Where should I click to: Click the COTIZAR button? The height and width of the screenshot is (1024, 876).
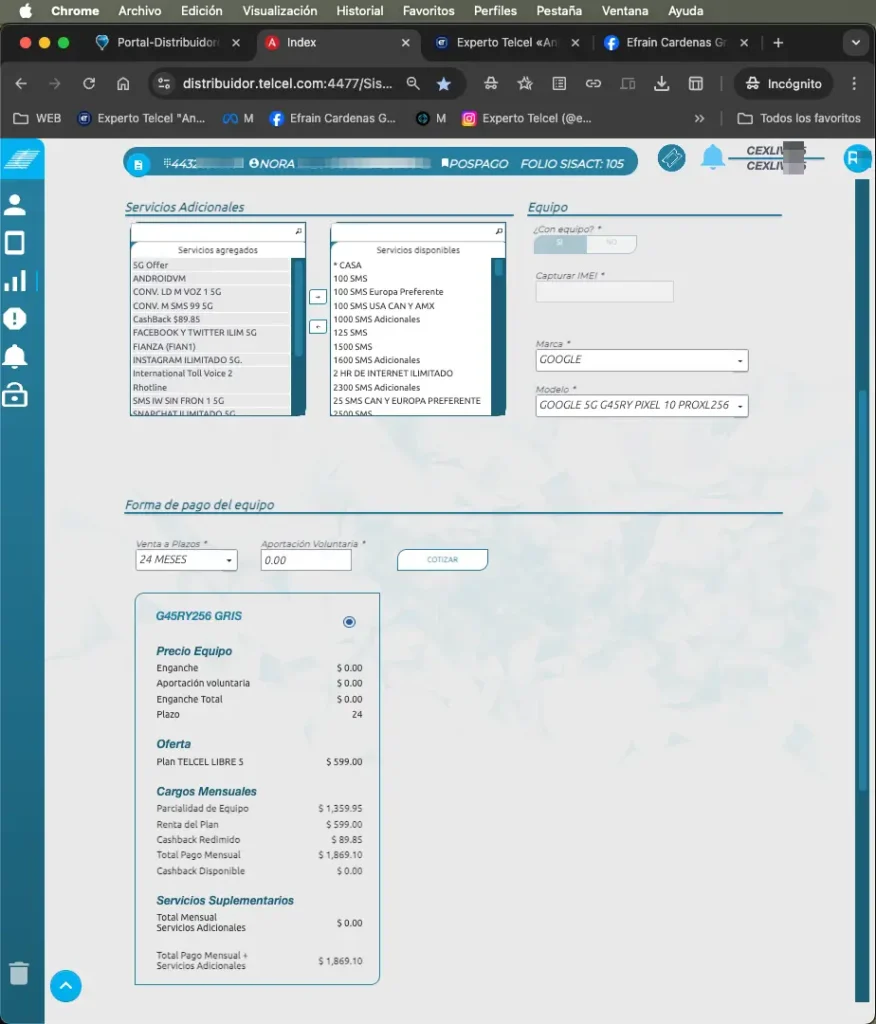[442, 560]
